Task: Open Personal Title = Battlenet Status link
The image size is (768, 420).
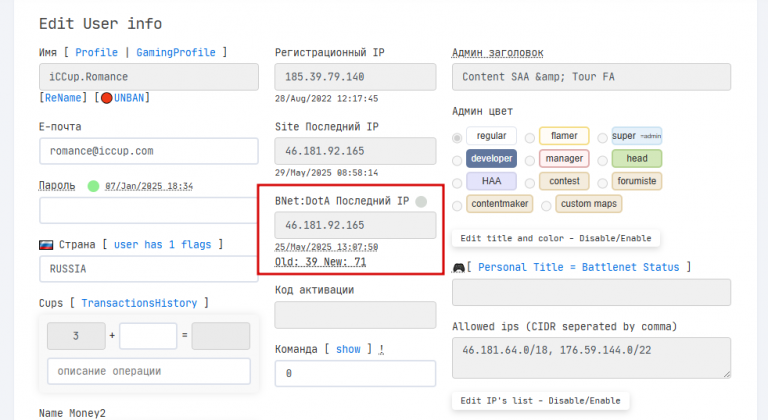Action: click(578, 267)
